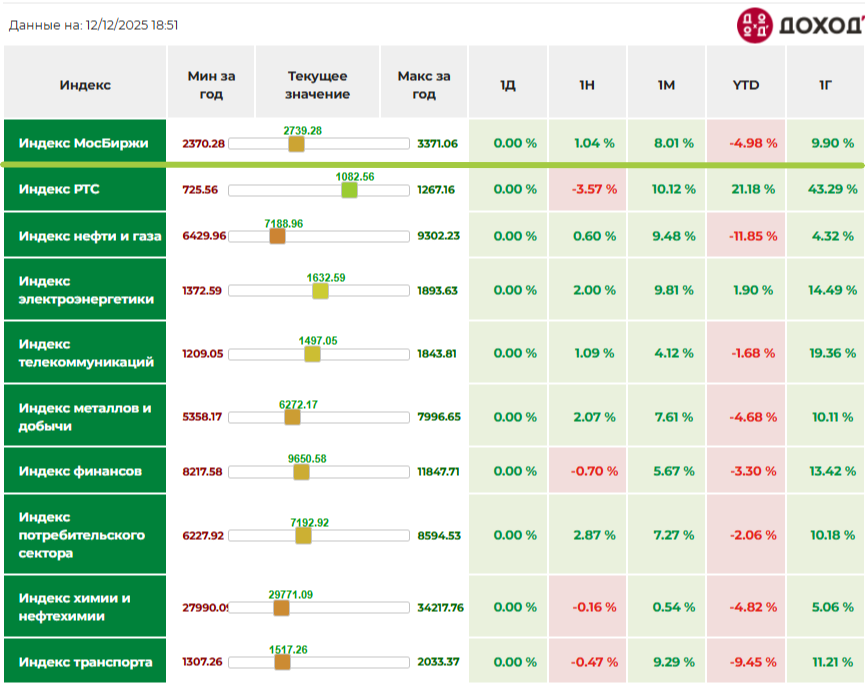Click РТС yearly cell 43.29 %
Viewport: 865px width, 683px height.
point(825,189)
